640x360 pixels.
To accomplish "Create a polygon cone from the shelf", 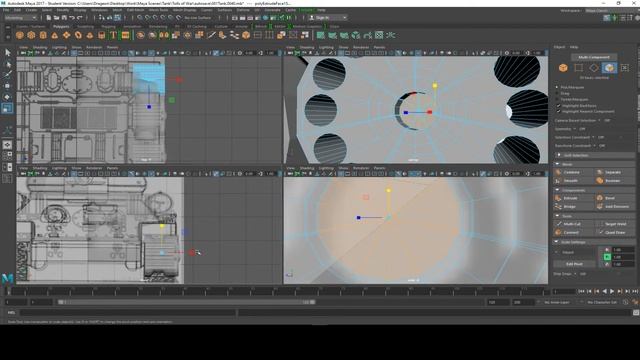I will click(55, 36).
